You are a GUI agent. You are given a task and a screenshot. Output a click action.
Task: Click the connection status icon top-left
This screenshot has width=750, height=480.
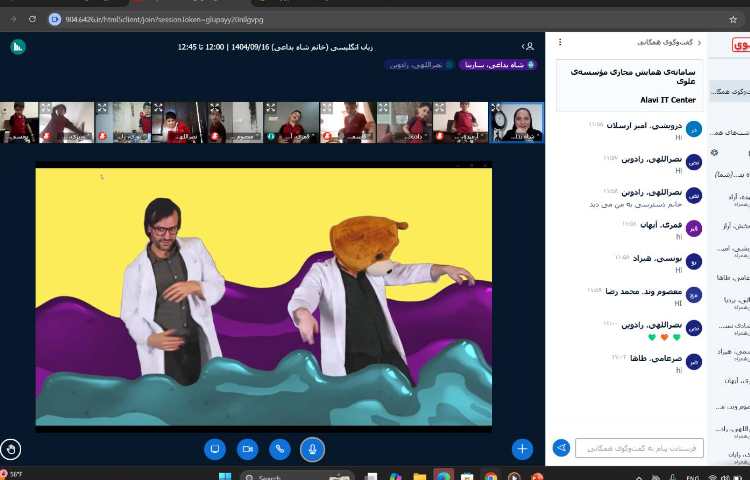click(17, 46)
